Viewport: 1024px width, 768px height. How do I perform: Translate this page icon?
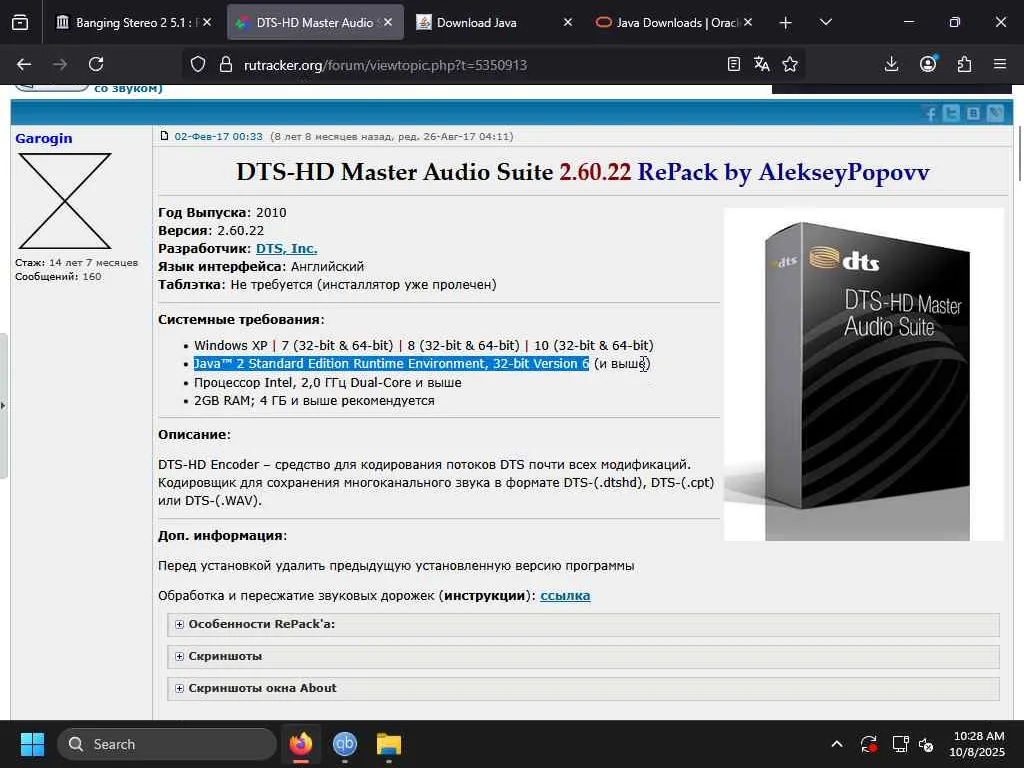tap(761, 64)
